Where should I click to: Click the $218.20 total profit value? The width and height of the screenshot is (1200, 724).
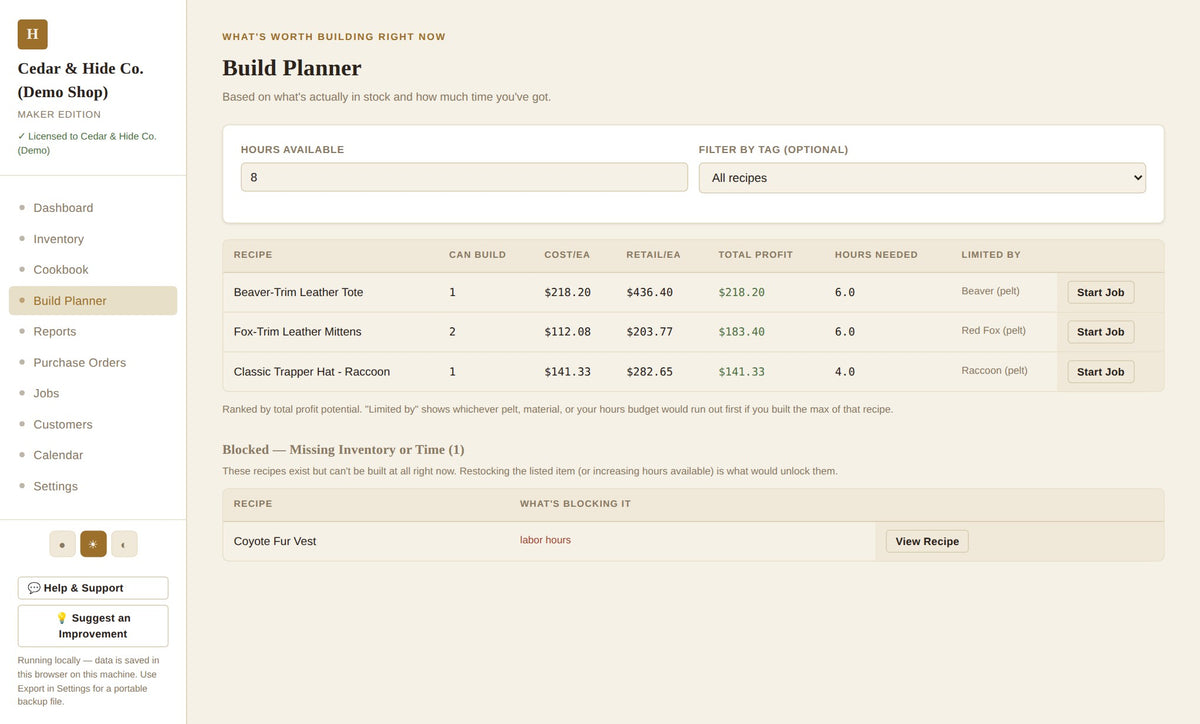[741, 292]
